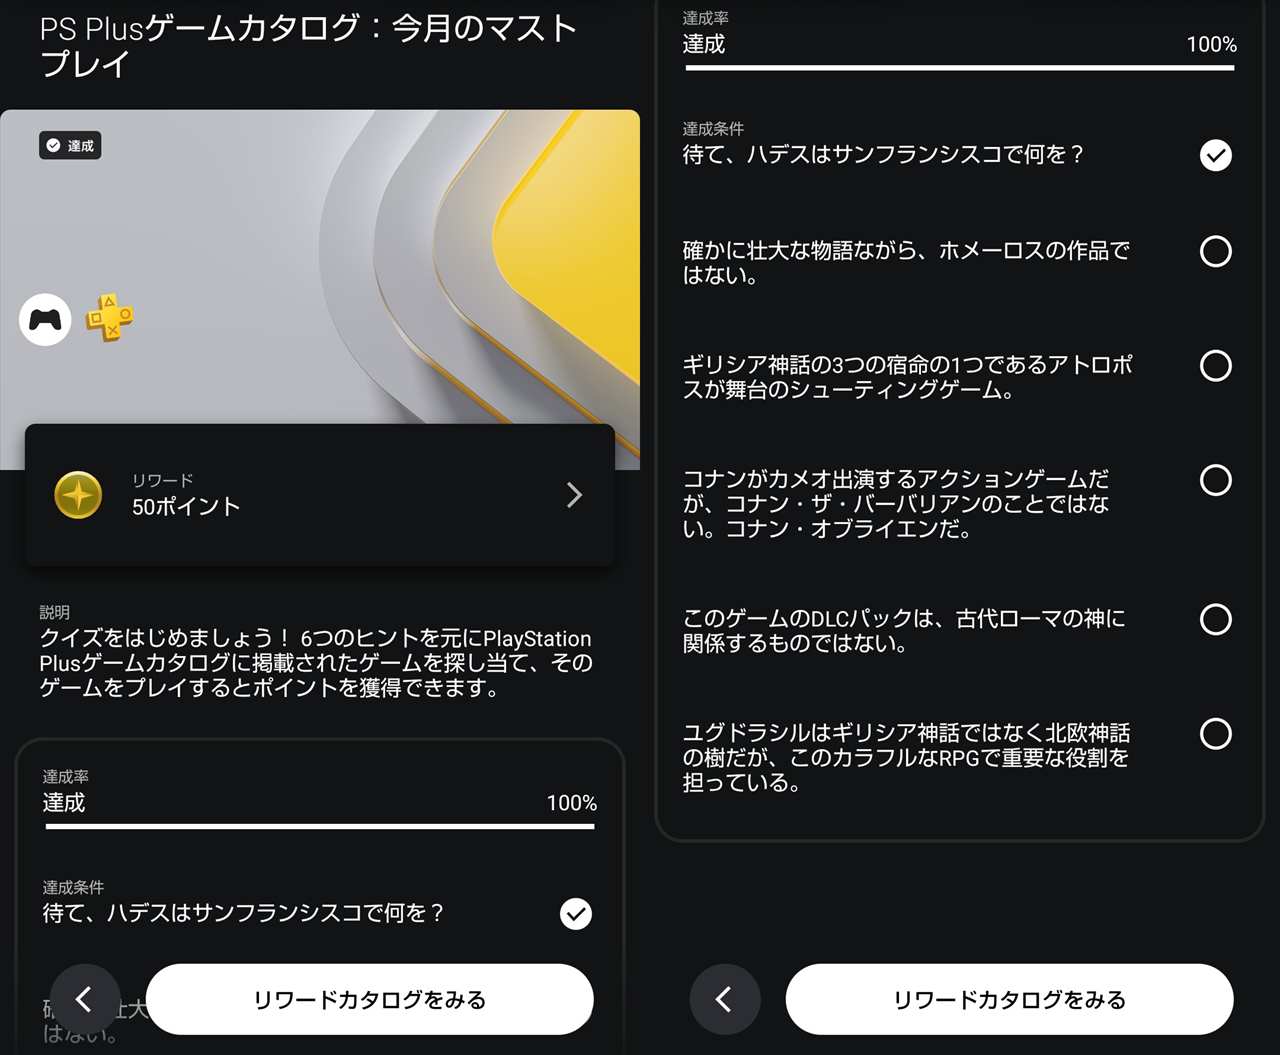Viewport: 1280px width, 1055px height.
Task: Click the 説明 description text about the quiz
Action: coord(316,663)
